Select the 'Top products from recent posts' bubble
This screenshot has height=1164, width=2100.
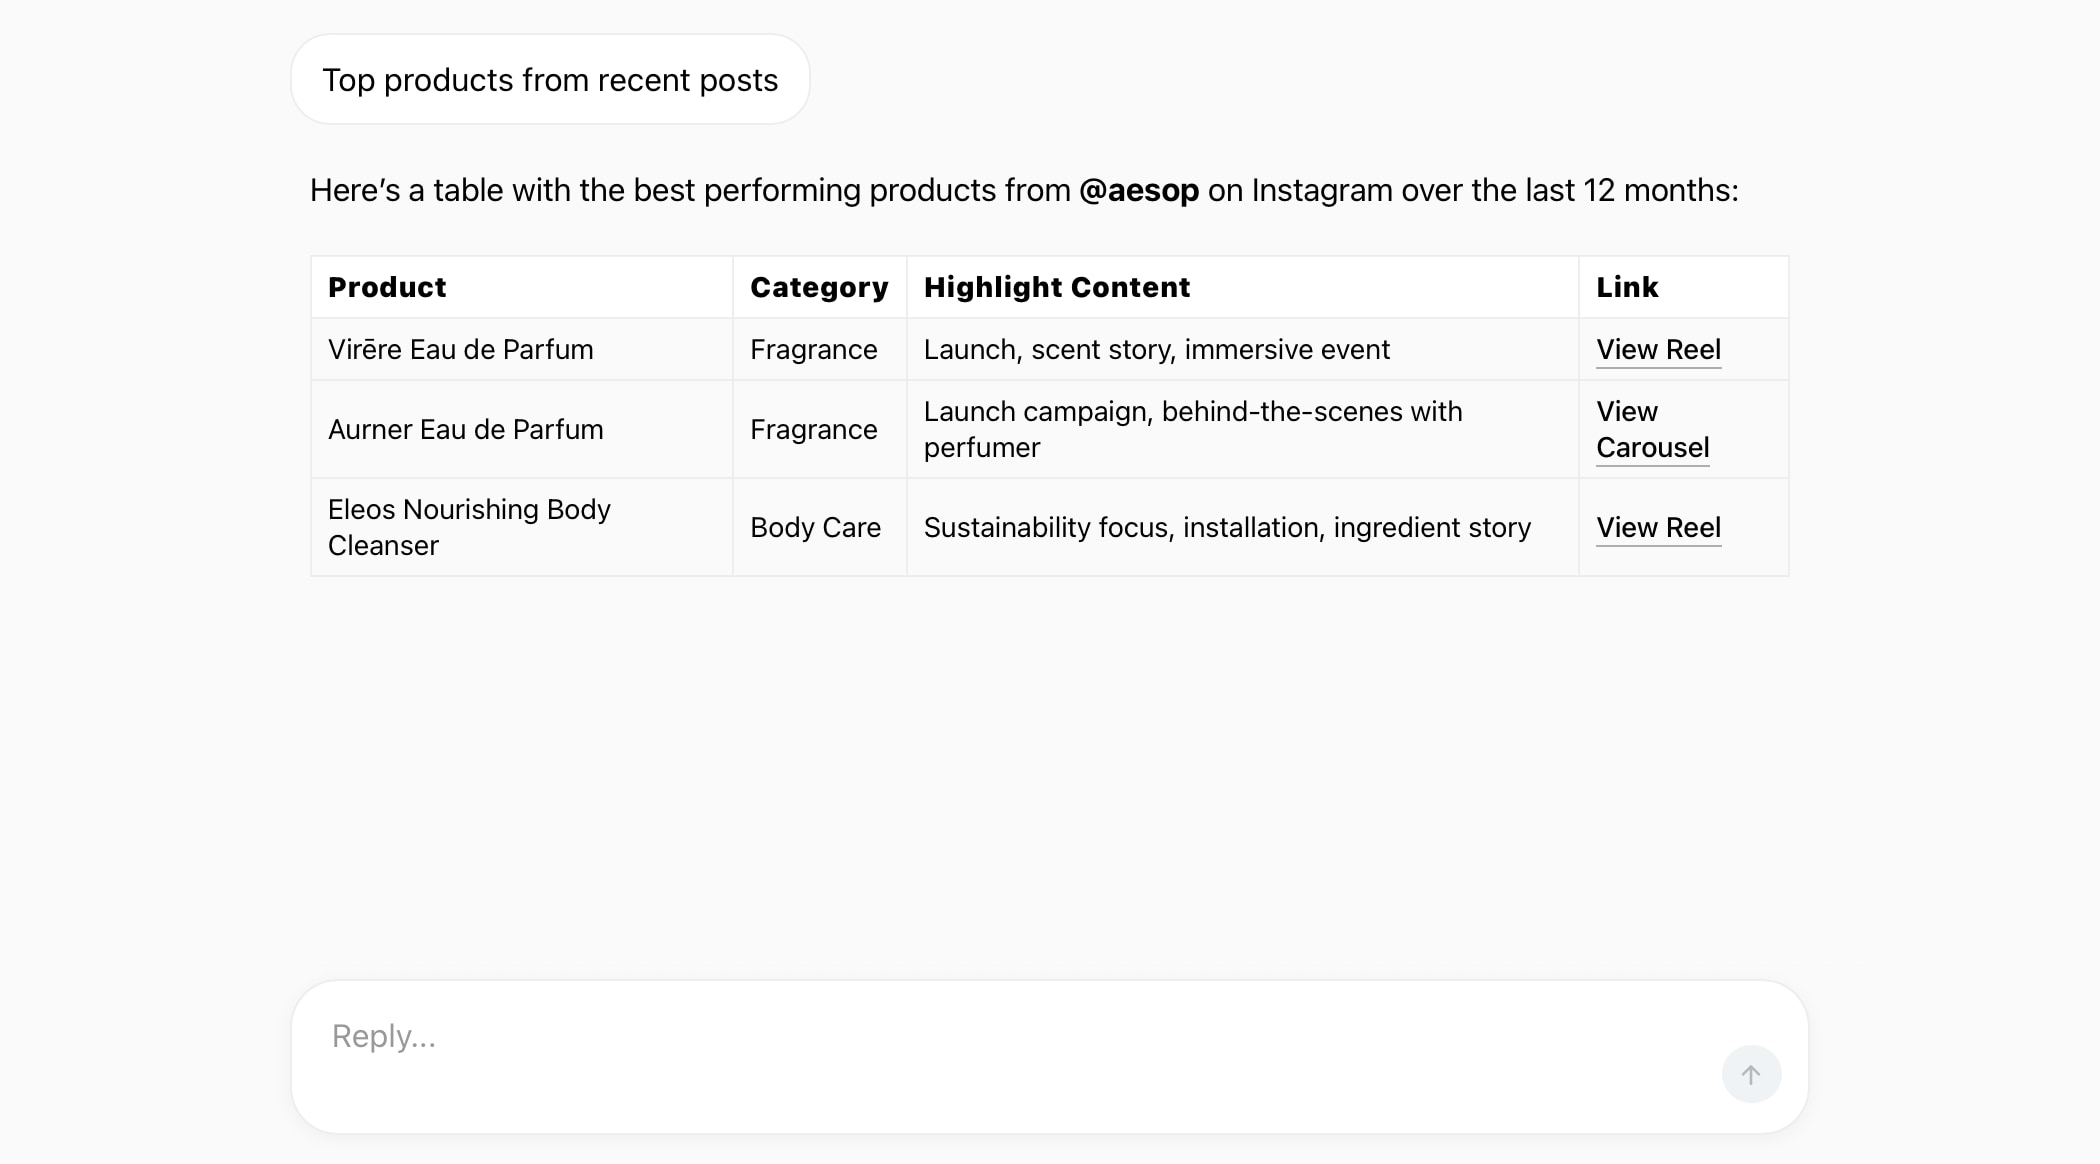pyautogui.click(x=550, y=80)
